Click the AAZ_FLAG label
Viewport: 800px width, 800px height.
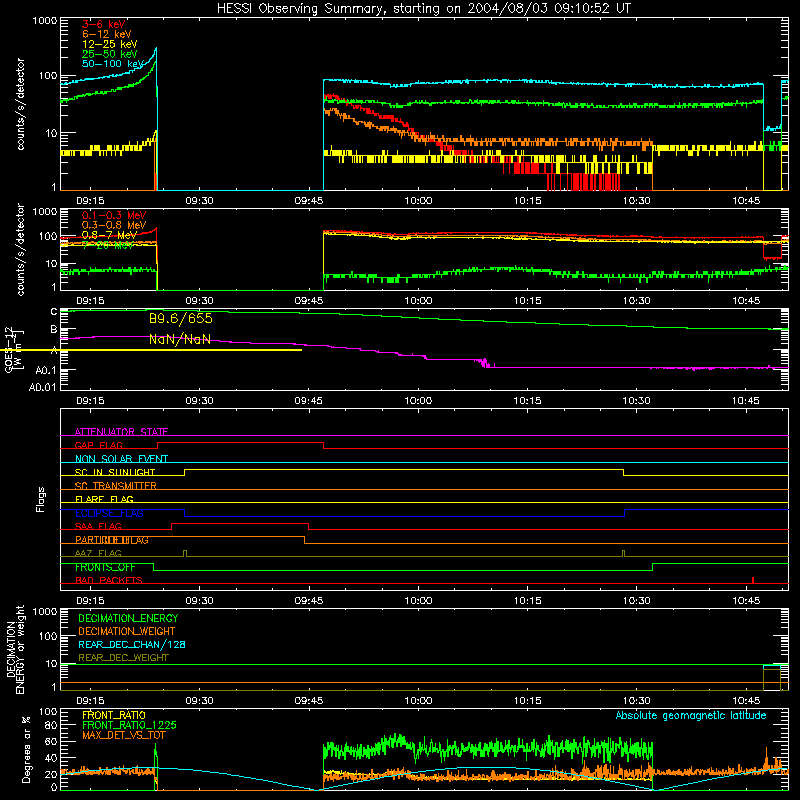[x=98, y=553]
